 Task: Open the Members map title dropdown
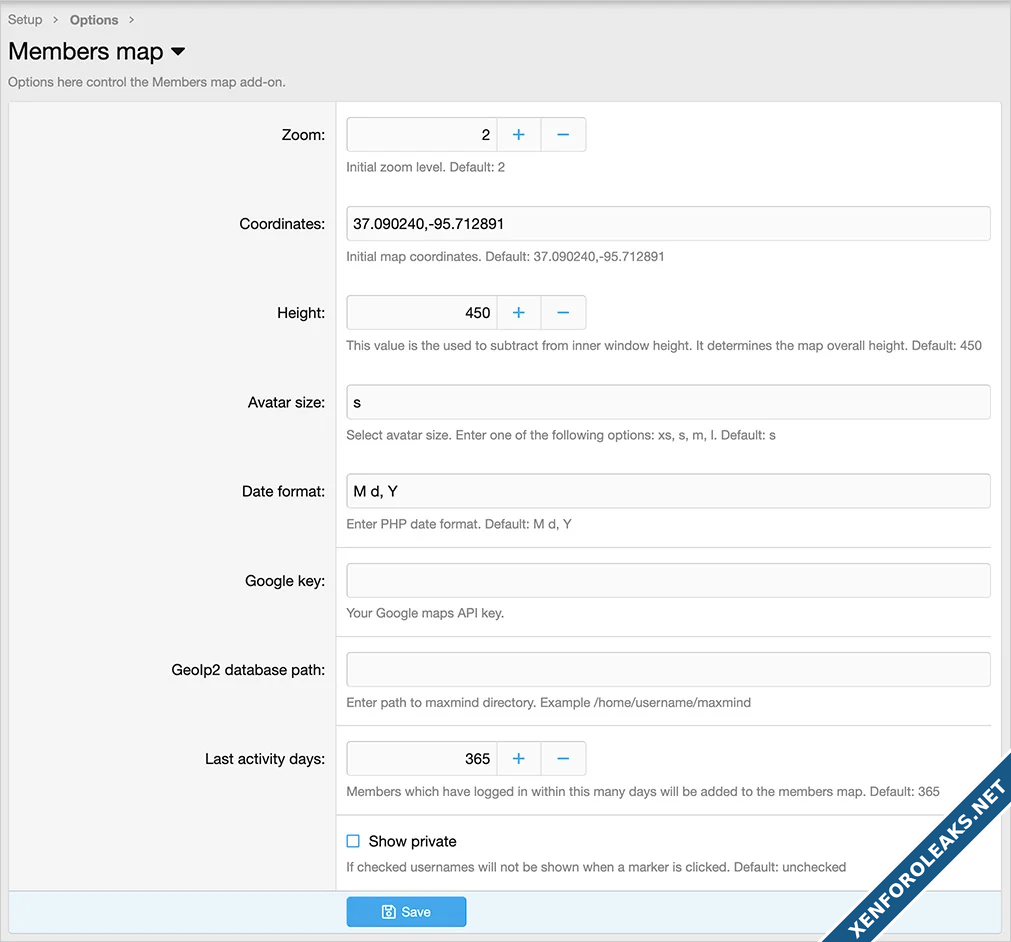178,52
